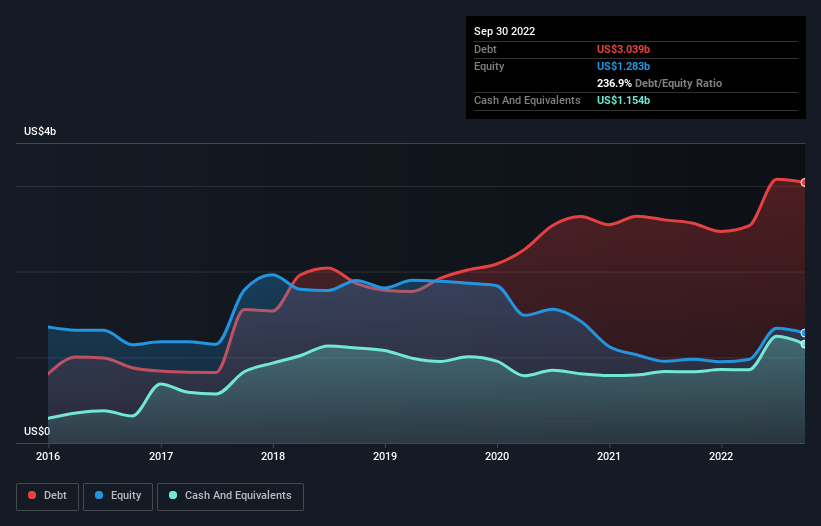The height and width of the screenshot is (526, 821).
Task: Click the 2017 x-axis label
Action: click(161, 456)
